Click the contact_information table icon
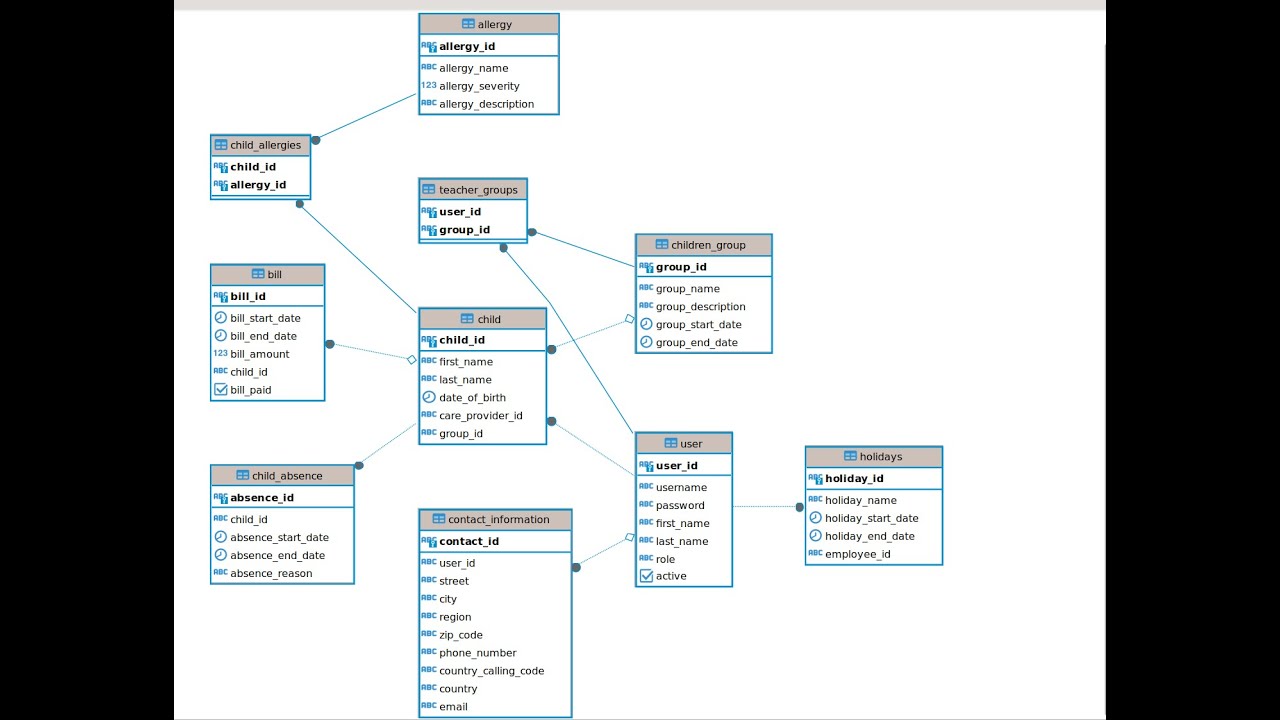Viewport: 1280px width, 720px height. (439, 520)
